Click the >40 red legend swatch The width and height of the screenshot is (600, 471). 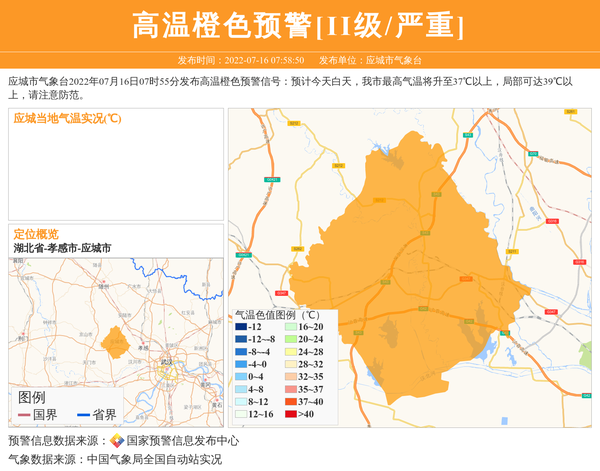coord(292,413)
